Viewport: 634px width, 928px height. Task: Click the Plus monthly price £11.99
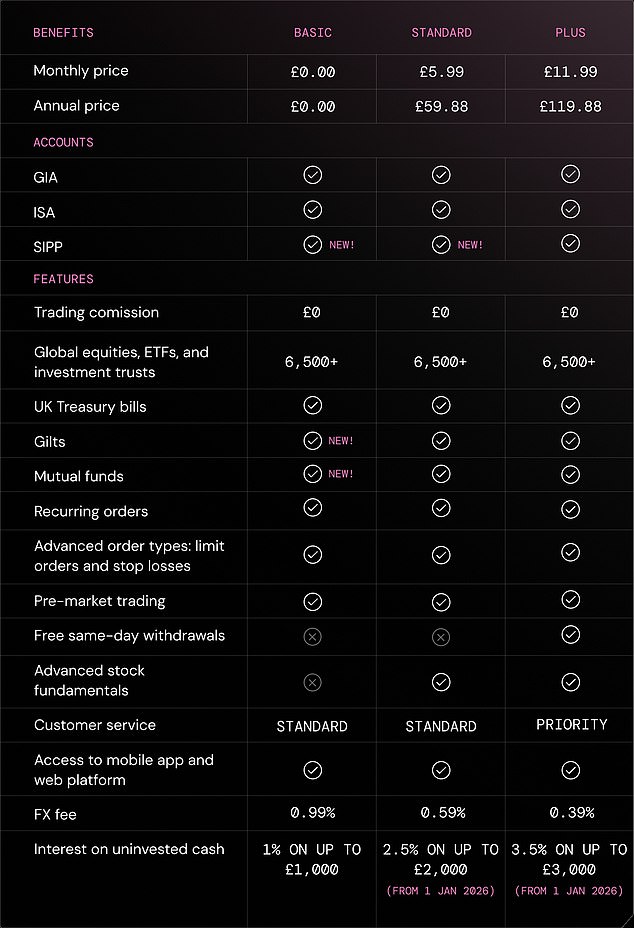pyautogui.click(x=570, y=72)
